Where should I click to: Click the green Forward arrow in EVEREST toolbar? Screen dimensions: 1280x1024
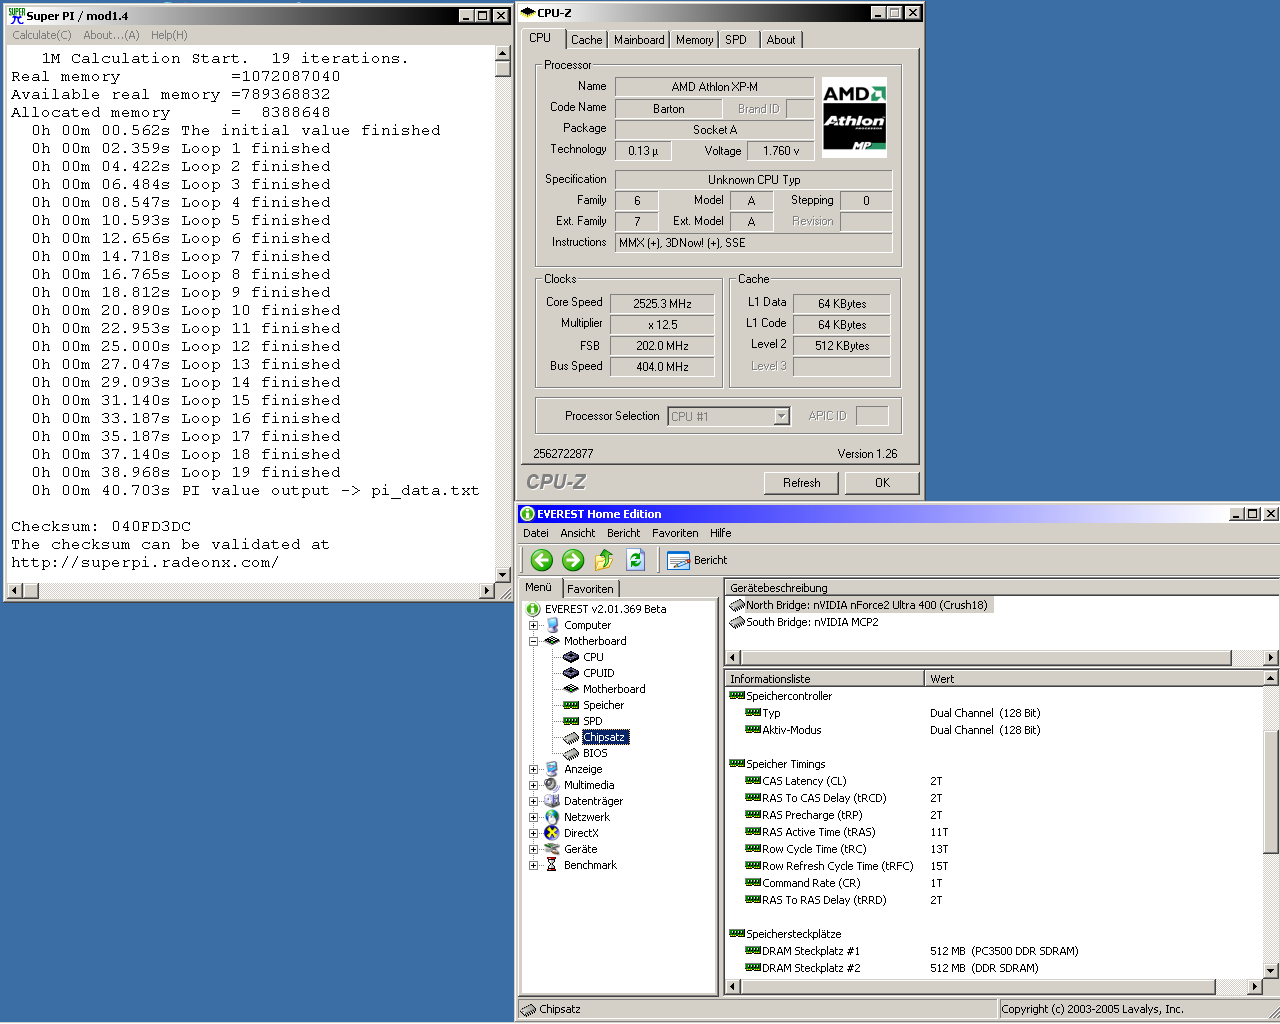(x=573, y=560)
